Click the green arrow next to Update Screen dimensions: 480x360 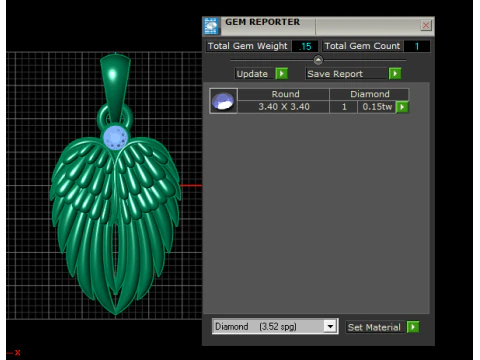[282, 73]
